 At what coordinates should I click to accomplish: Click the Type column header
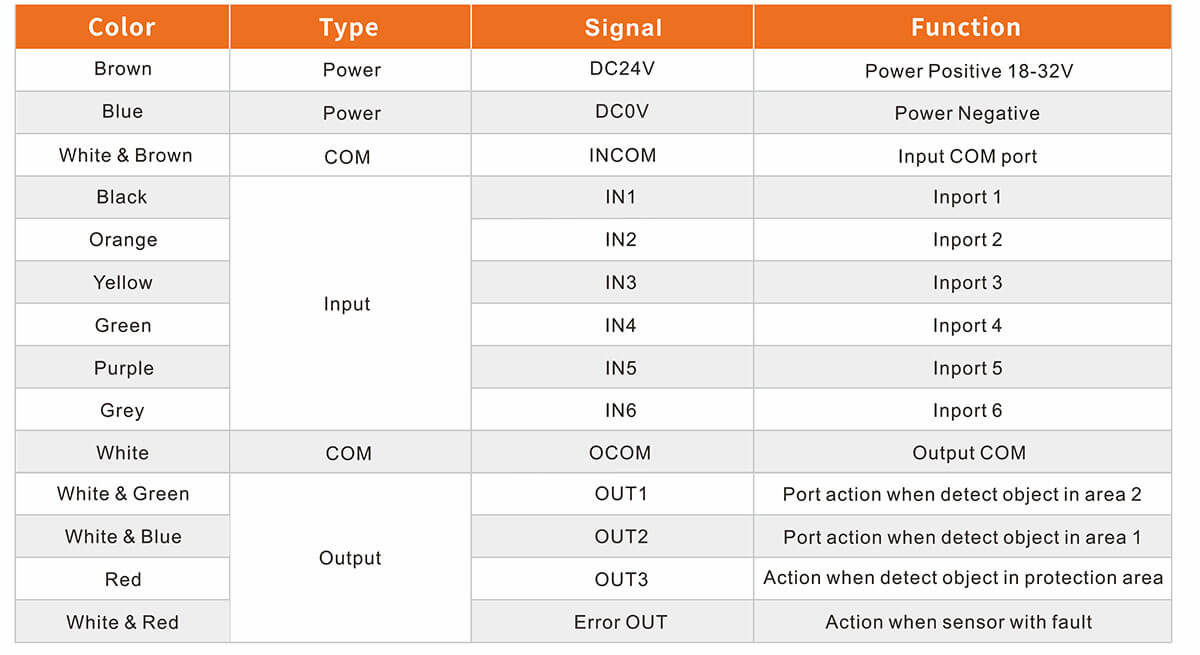tap(349, 28)
